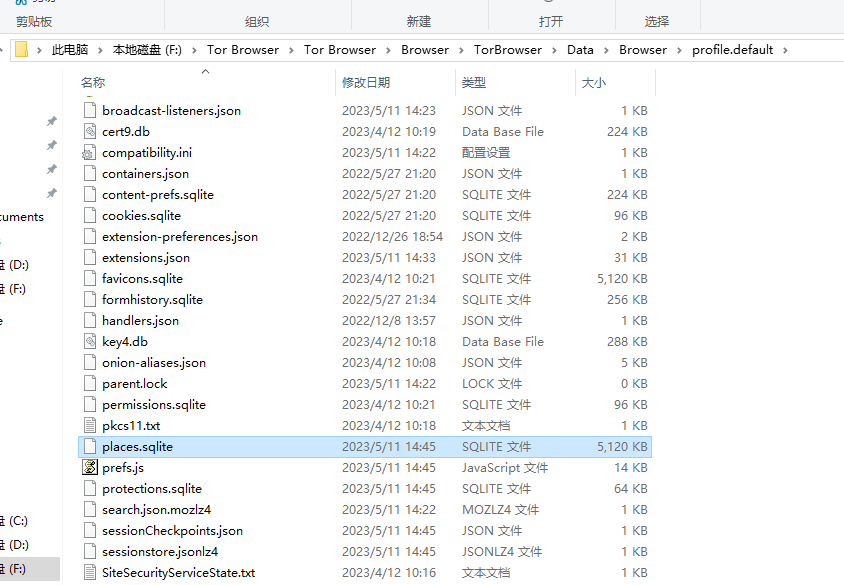
Task: Click the SiteSecurityServiceState.txt file icon
Action: pos(90,572)
